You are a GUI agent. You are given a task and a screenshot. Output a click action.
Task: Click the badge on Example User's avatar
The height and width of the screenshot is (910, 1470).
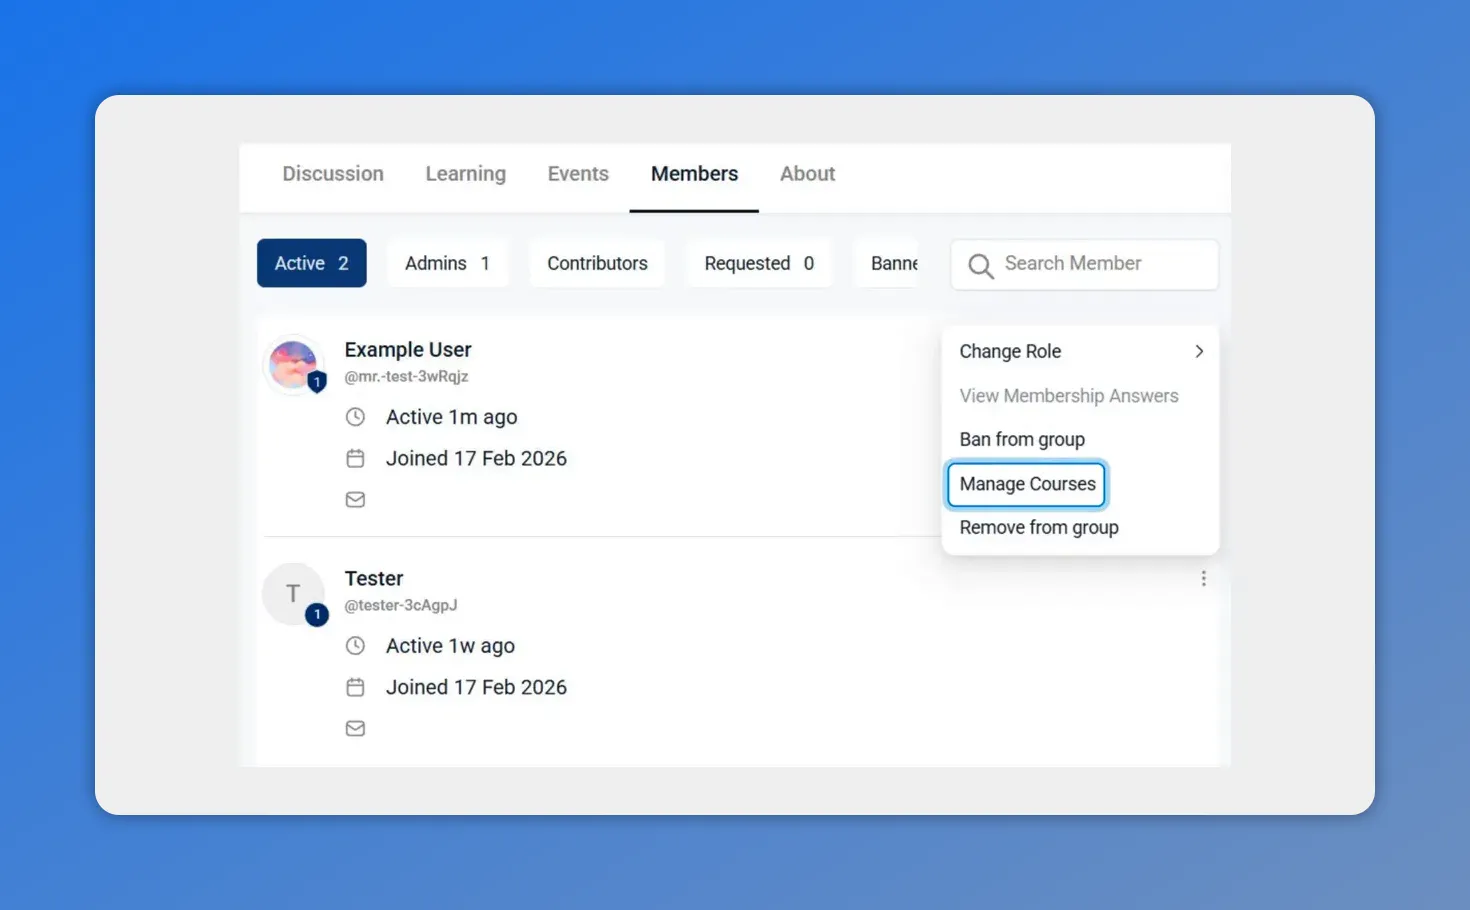coord(317,383)
